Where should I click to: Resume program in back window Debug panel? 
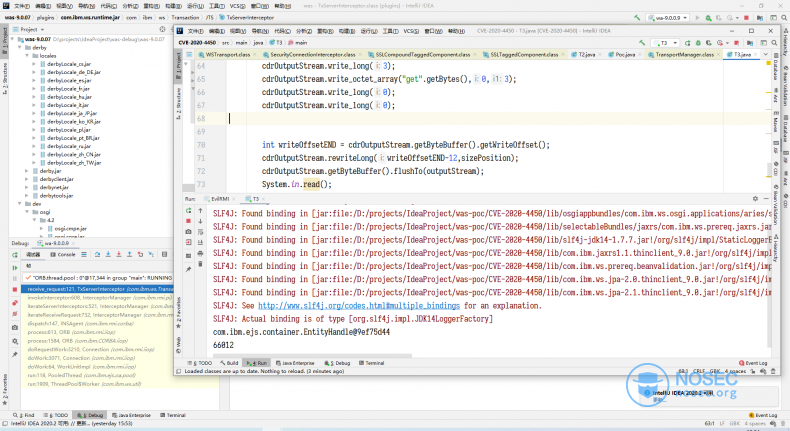(15, 268)
